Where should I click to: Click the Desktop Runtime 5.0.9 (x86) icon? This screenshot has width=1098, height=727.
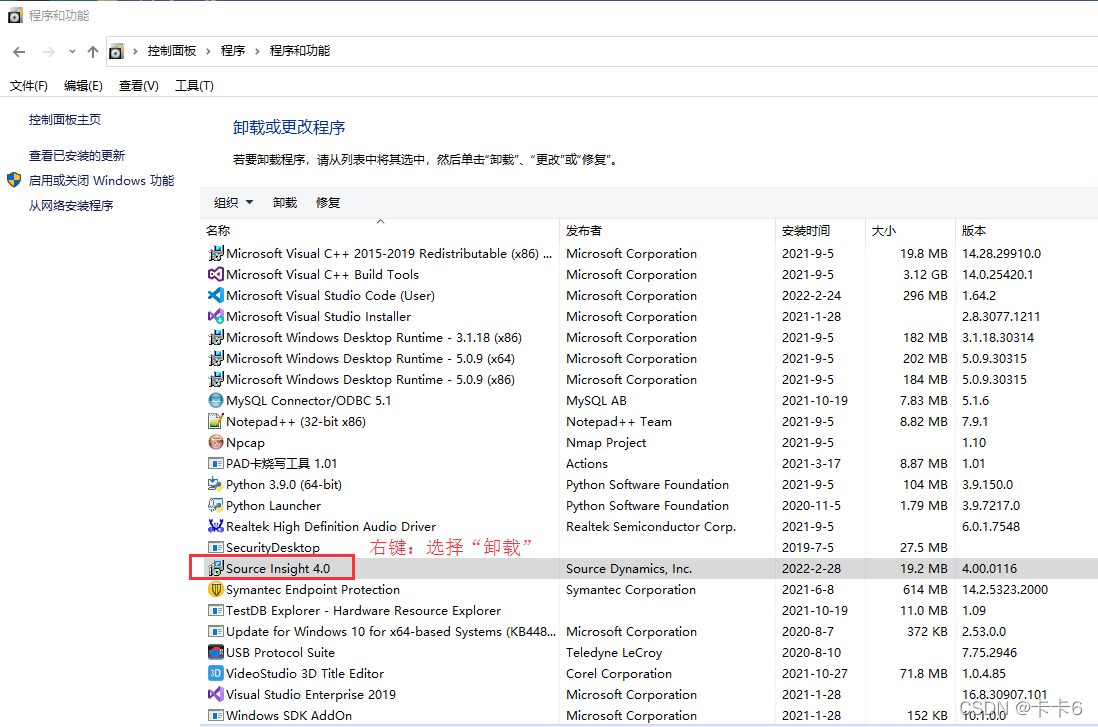[216, 380]
